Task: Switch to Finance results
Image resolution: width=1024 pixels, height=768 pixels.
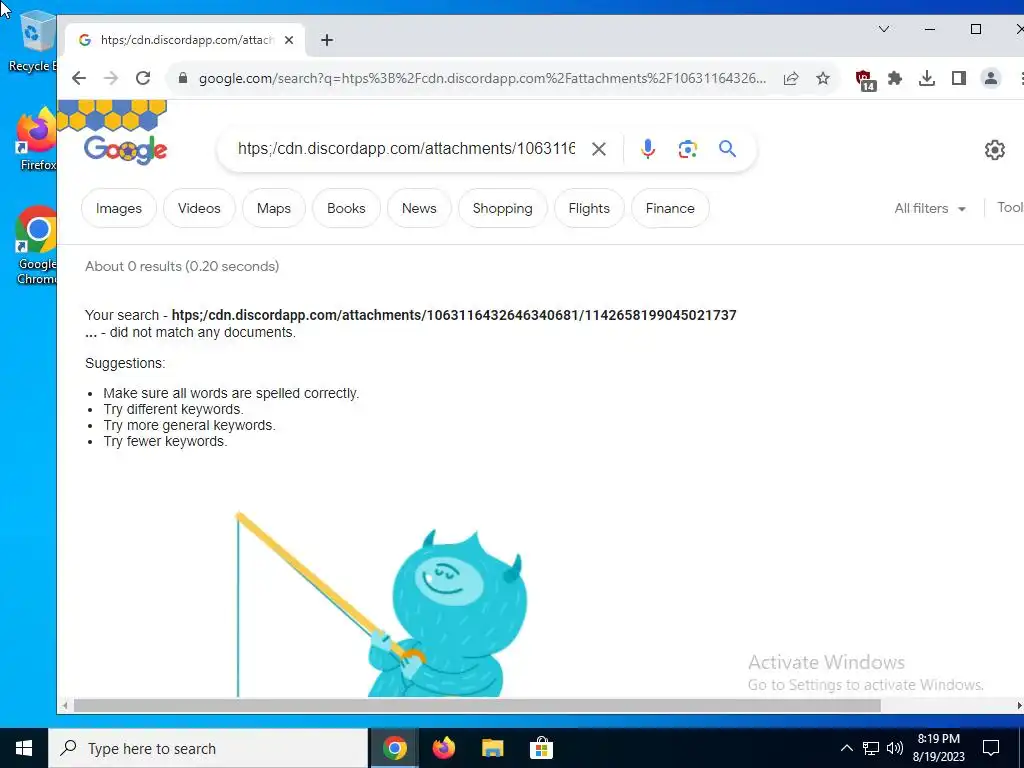Action: 670,208
